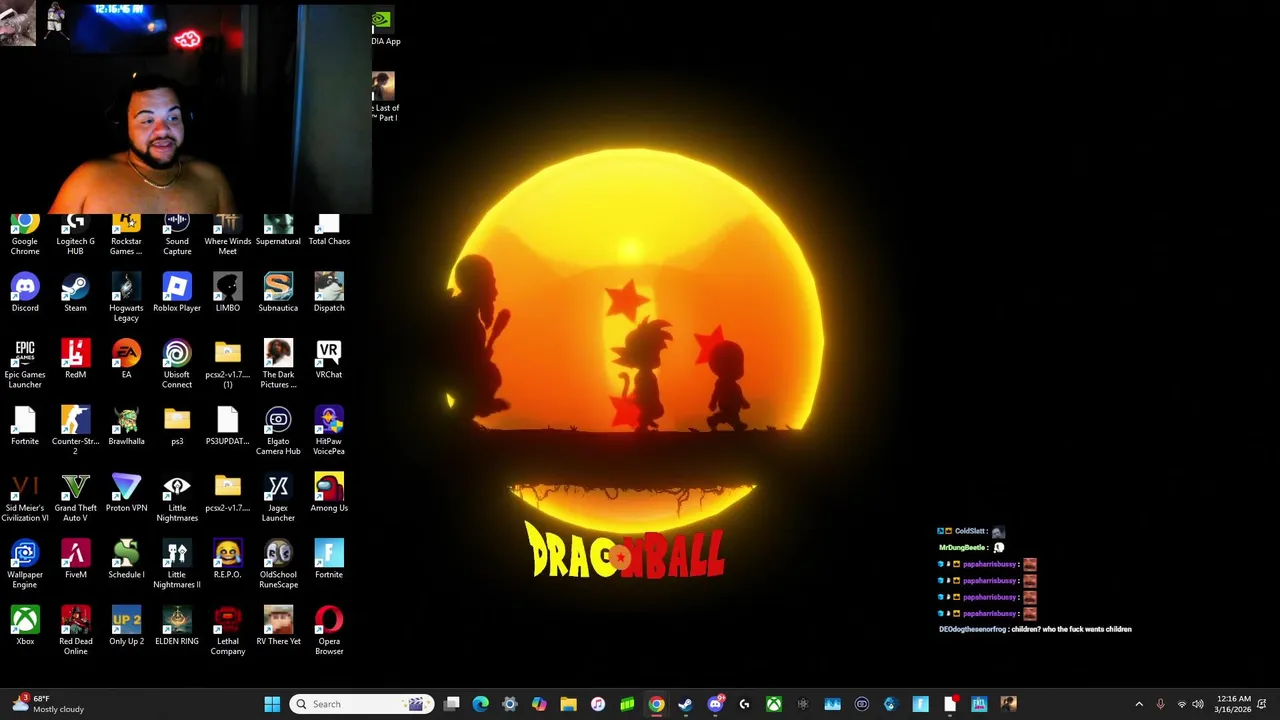Open Discord from the taskbar
Screen dimensions: 1280x720
(715, 704)
